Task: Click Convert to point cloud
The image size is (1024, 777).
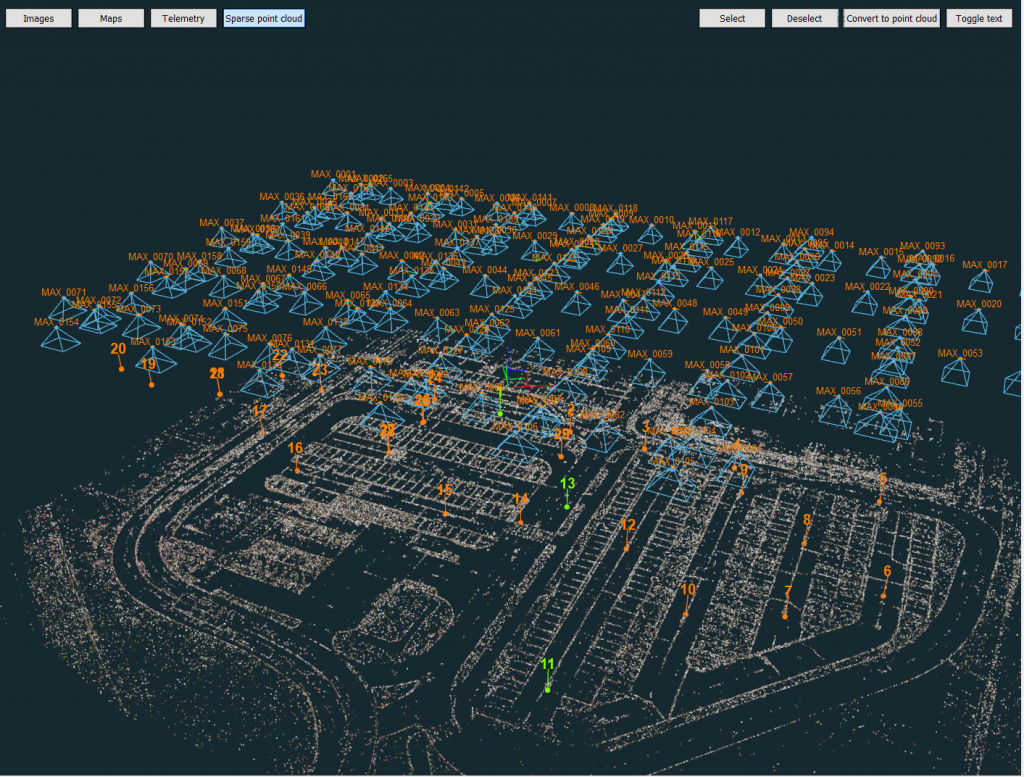Action: (x=891, y=18)
